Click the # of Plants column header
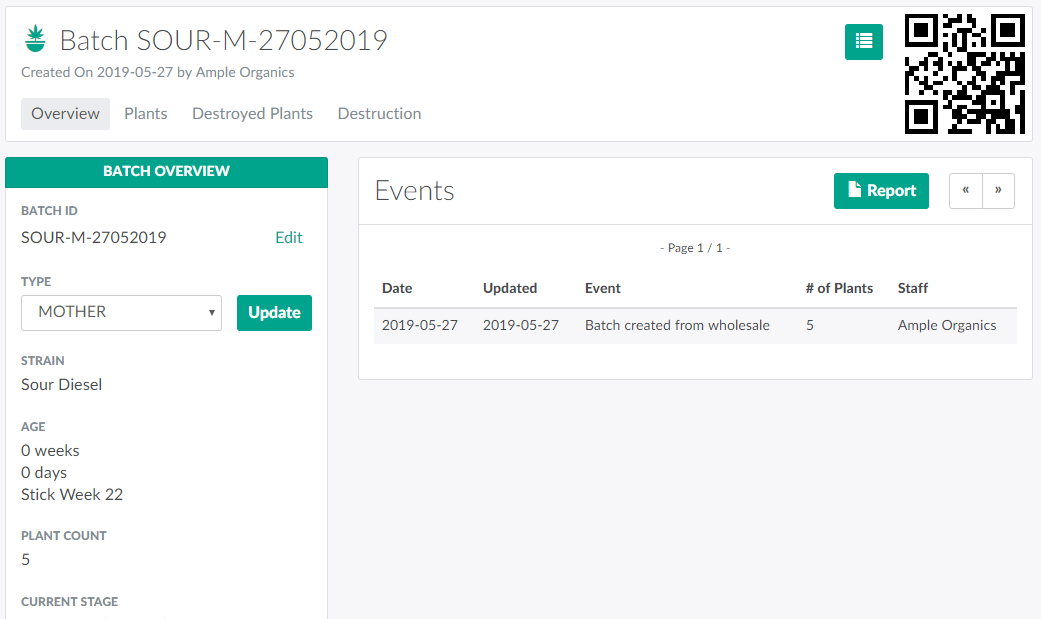 pos(839,288)
